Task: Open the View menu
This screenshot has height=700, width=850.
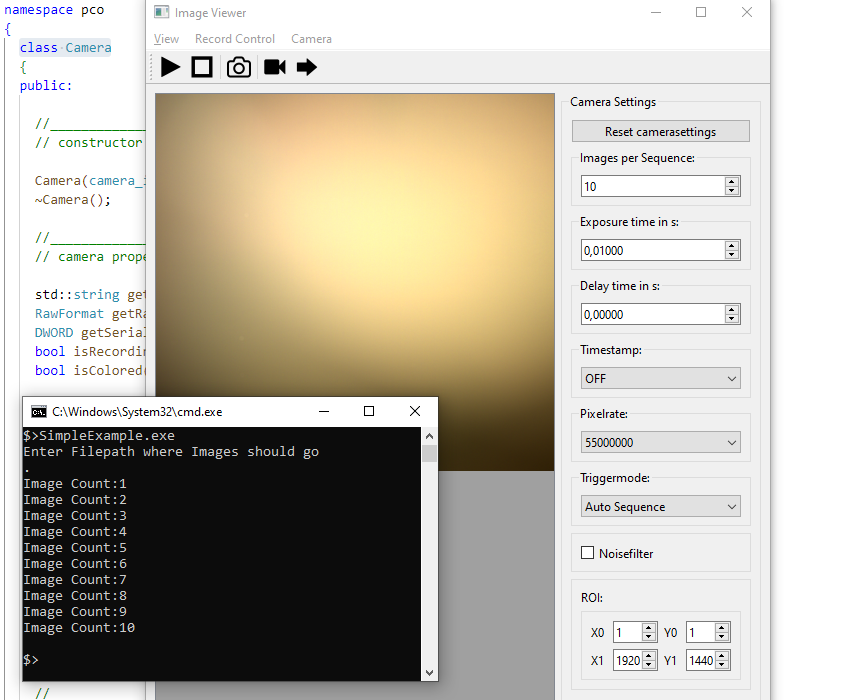Action: 166,39
